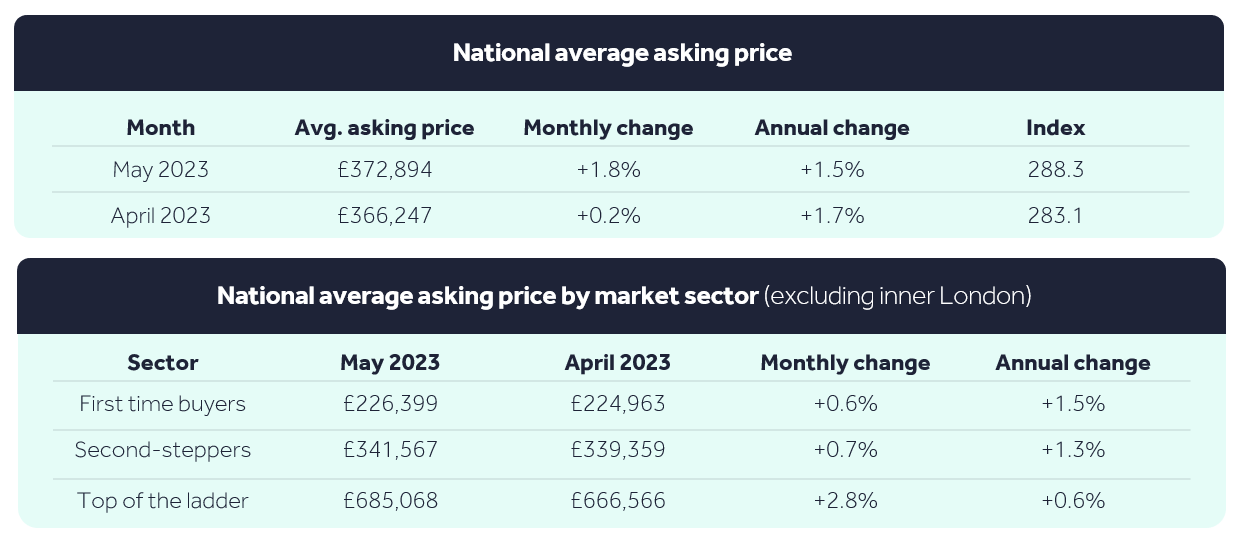1236x542 pixels.
Task: Click the Avg. asking price column header
Action: click(385, 128)
